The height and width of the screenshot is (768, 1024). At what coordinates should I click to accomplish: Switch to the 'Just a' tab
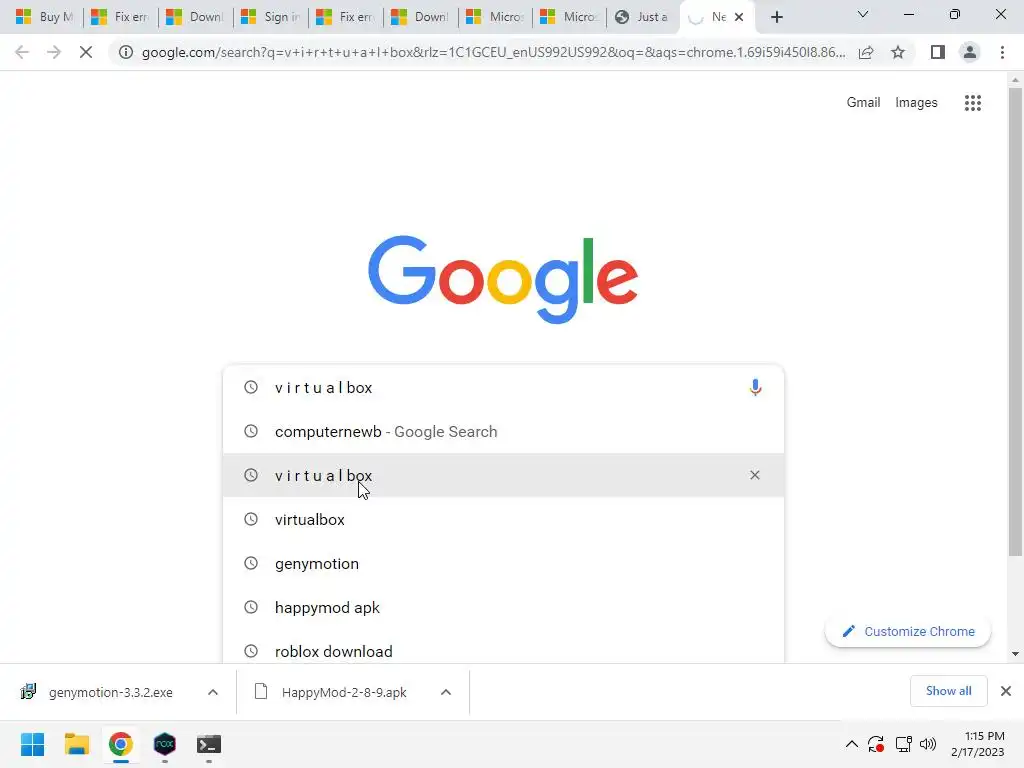(643, 17)
